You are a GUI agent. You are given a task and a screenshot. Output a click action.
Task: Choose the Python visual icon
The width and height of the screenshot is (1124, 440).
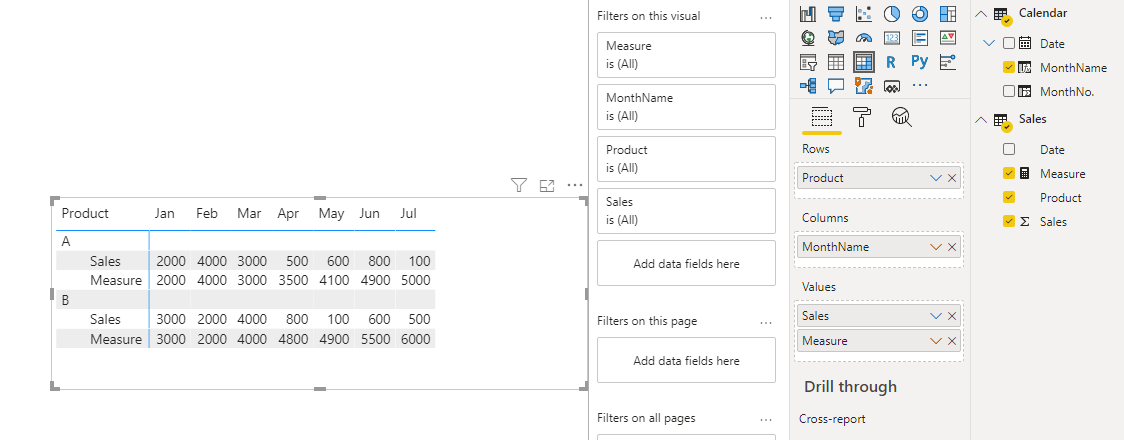pyautogui.click(x=920, y=62)
